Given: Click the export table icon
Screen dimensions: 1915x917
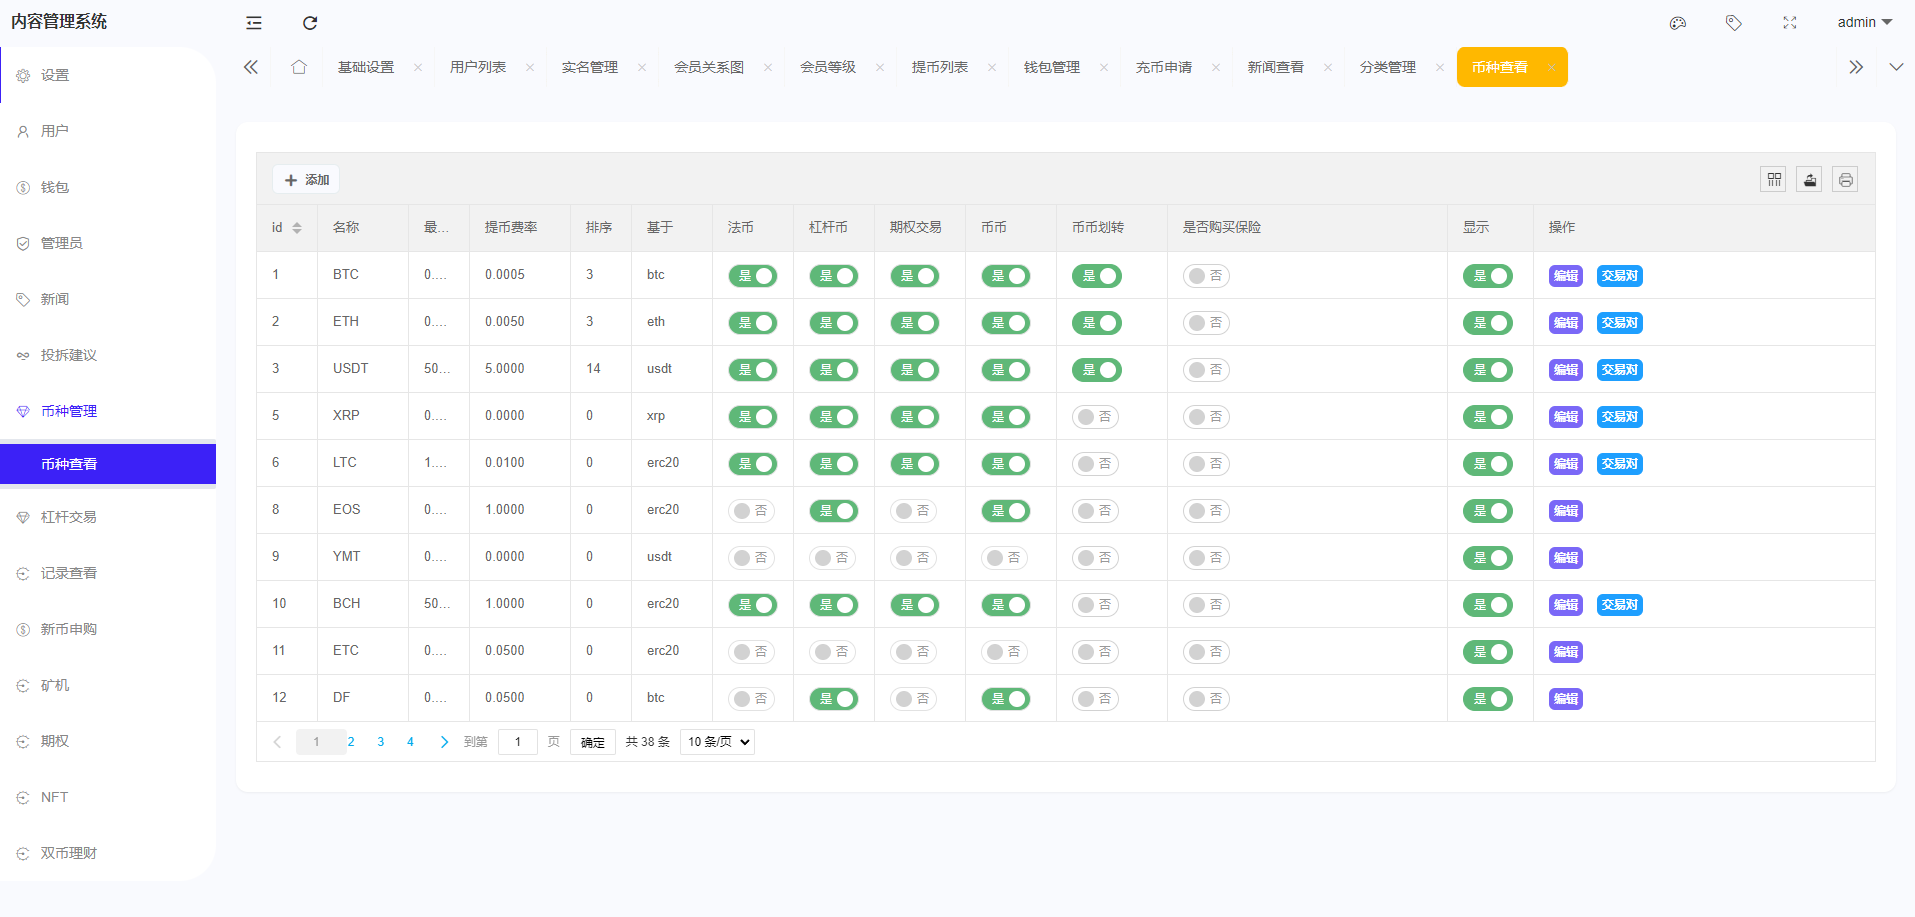Looking at the screenshot, I should point(1810,180).
